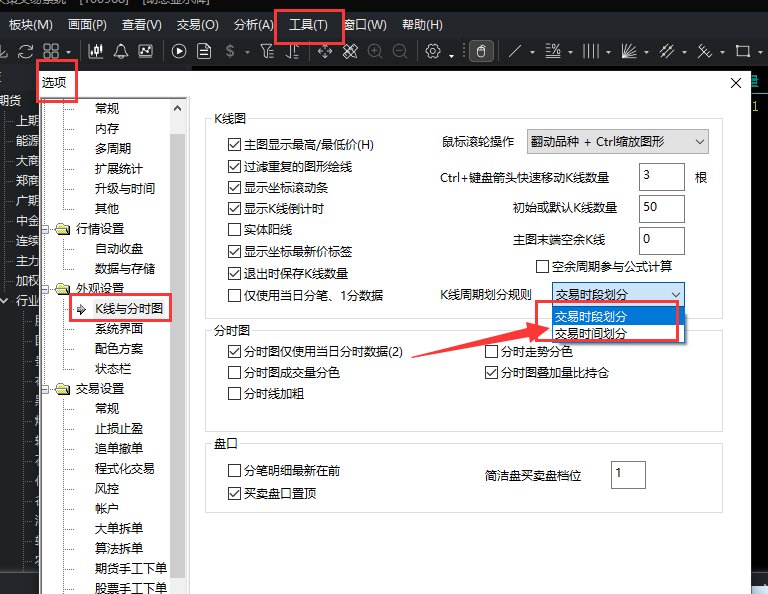This screenshot has height=594, width=768.
Task: Open the 交易(O) menu
Action: point(197,25)
